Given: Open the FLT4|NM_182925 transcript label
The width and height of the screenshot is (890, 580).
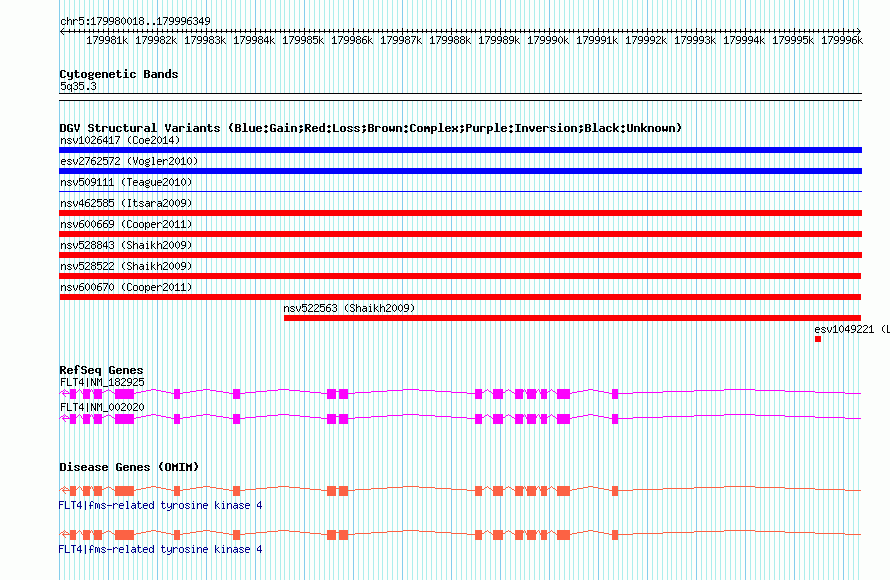Looking at the screenshot, I should pyautogui.click(x=102, y=383).
